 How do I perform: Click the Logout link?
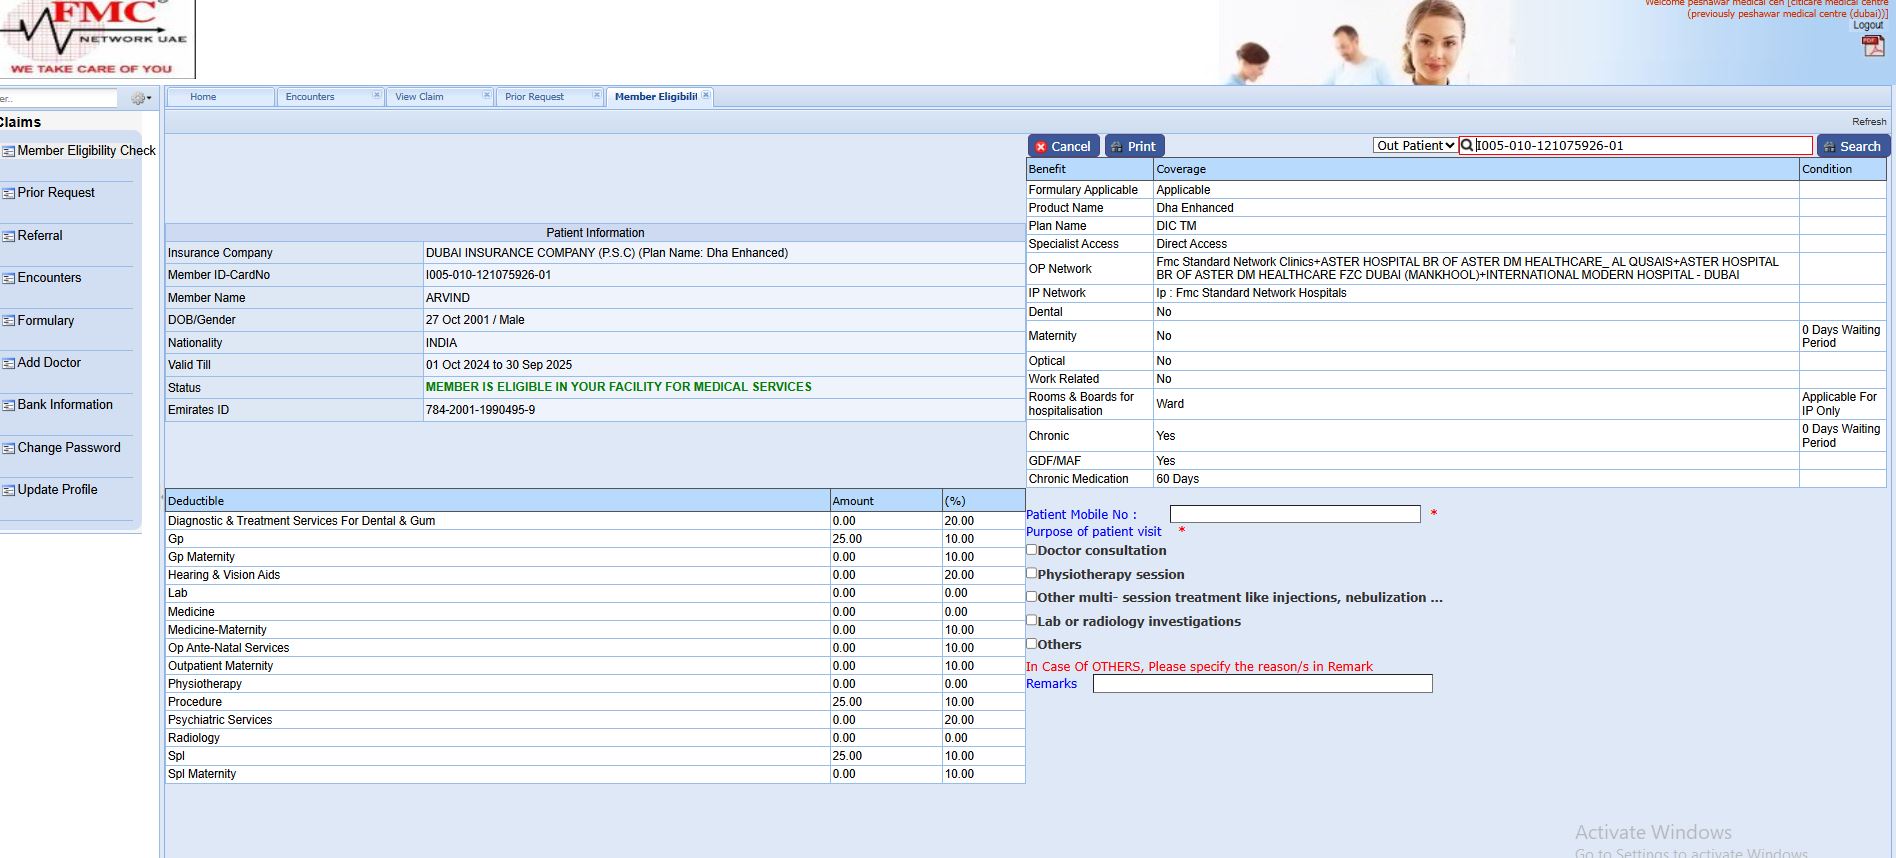(x=1867, y=26)
